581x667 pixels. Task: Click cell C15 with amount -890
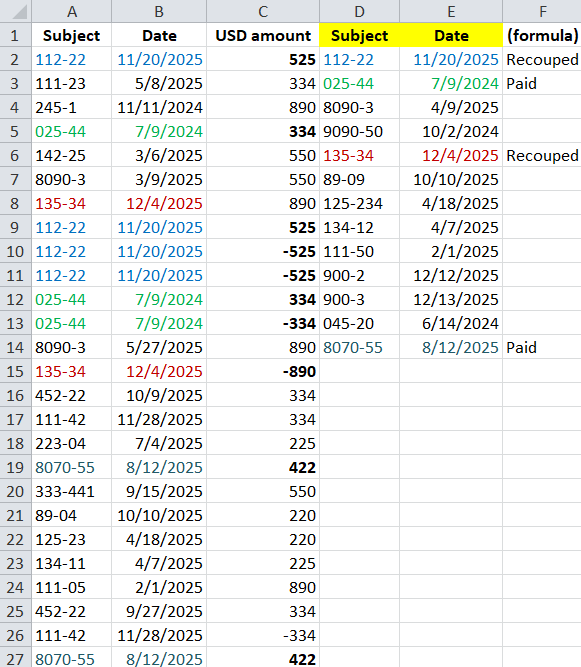point(263,371)
